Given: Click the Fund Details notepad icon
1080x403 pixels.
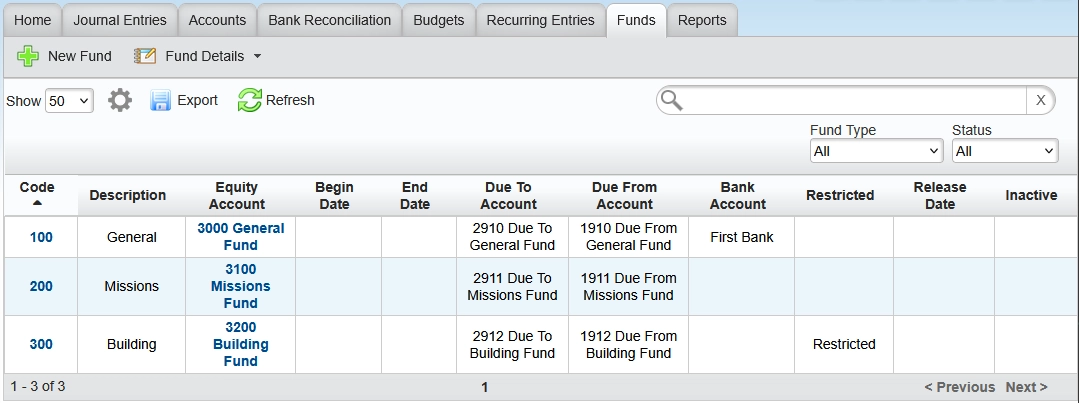Looking at the screenshot, I should [x=145, y=56].
